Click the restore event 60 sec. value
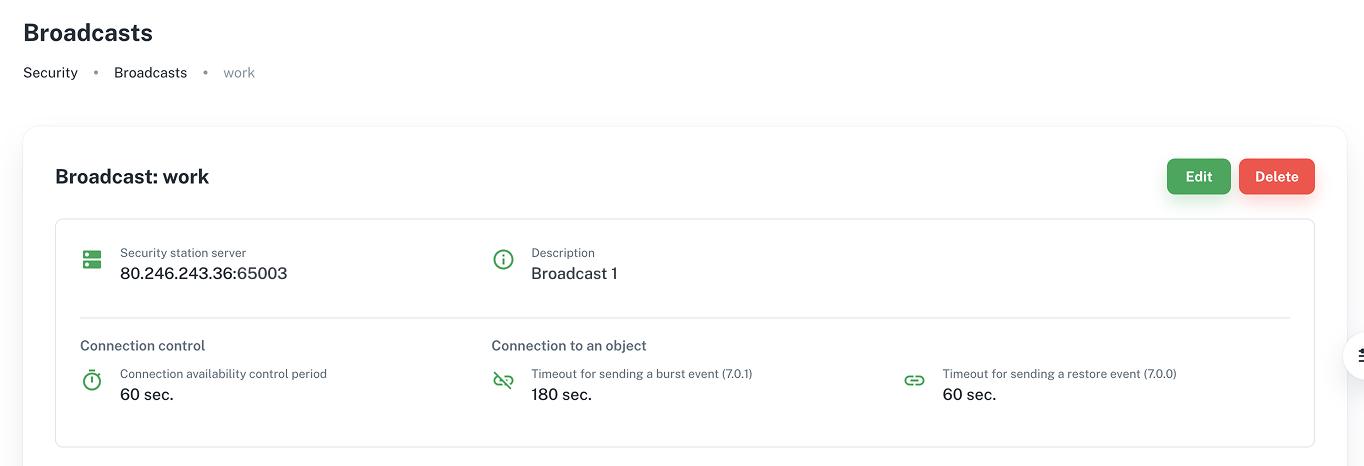 (969, 394)
